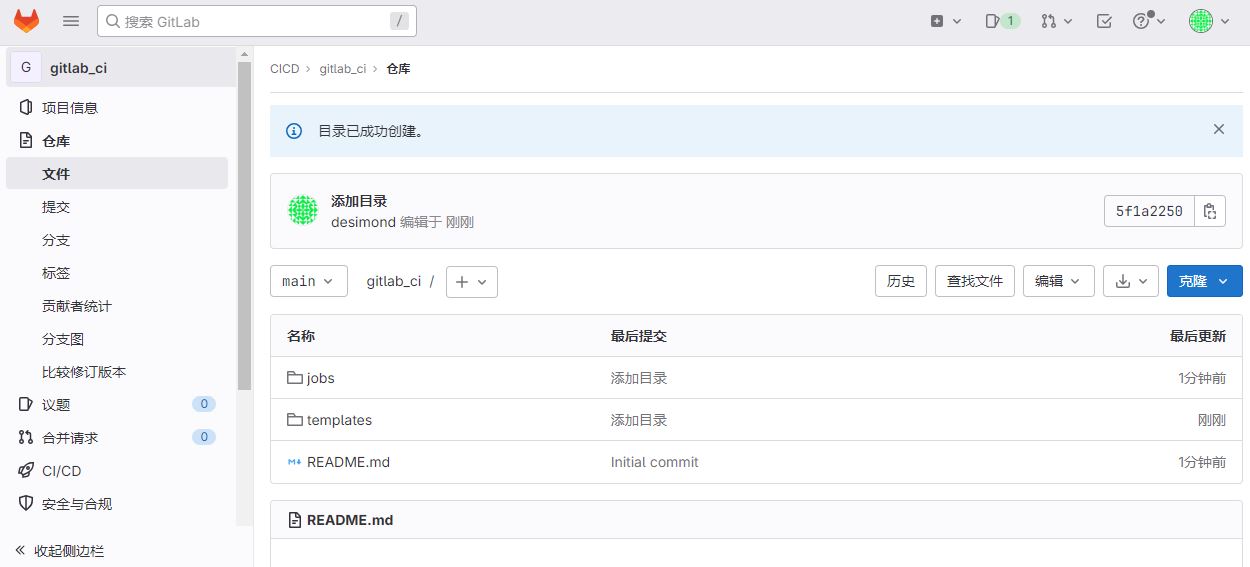Dismiss the directory created alert
The width and height of the screenshot is (1250, 567).
[1218, 129]
